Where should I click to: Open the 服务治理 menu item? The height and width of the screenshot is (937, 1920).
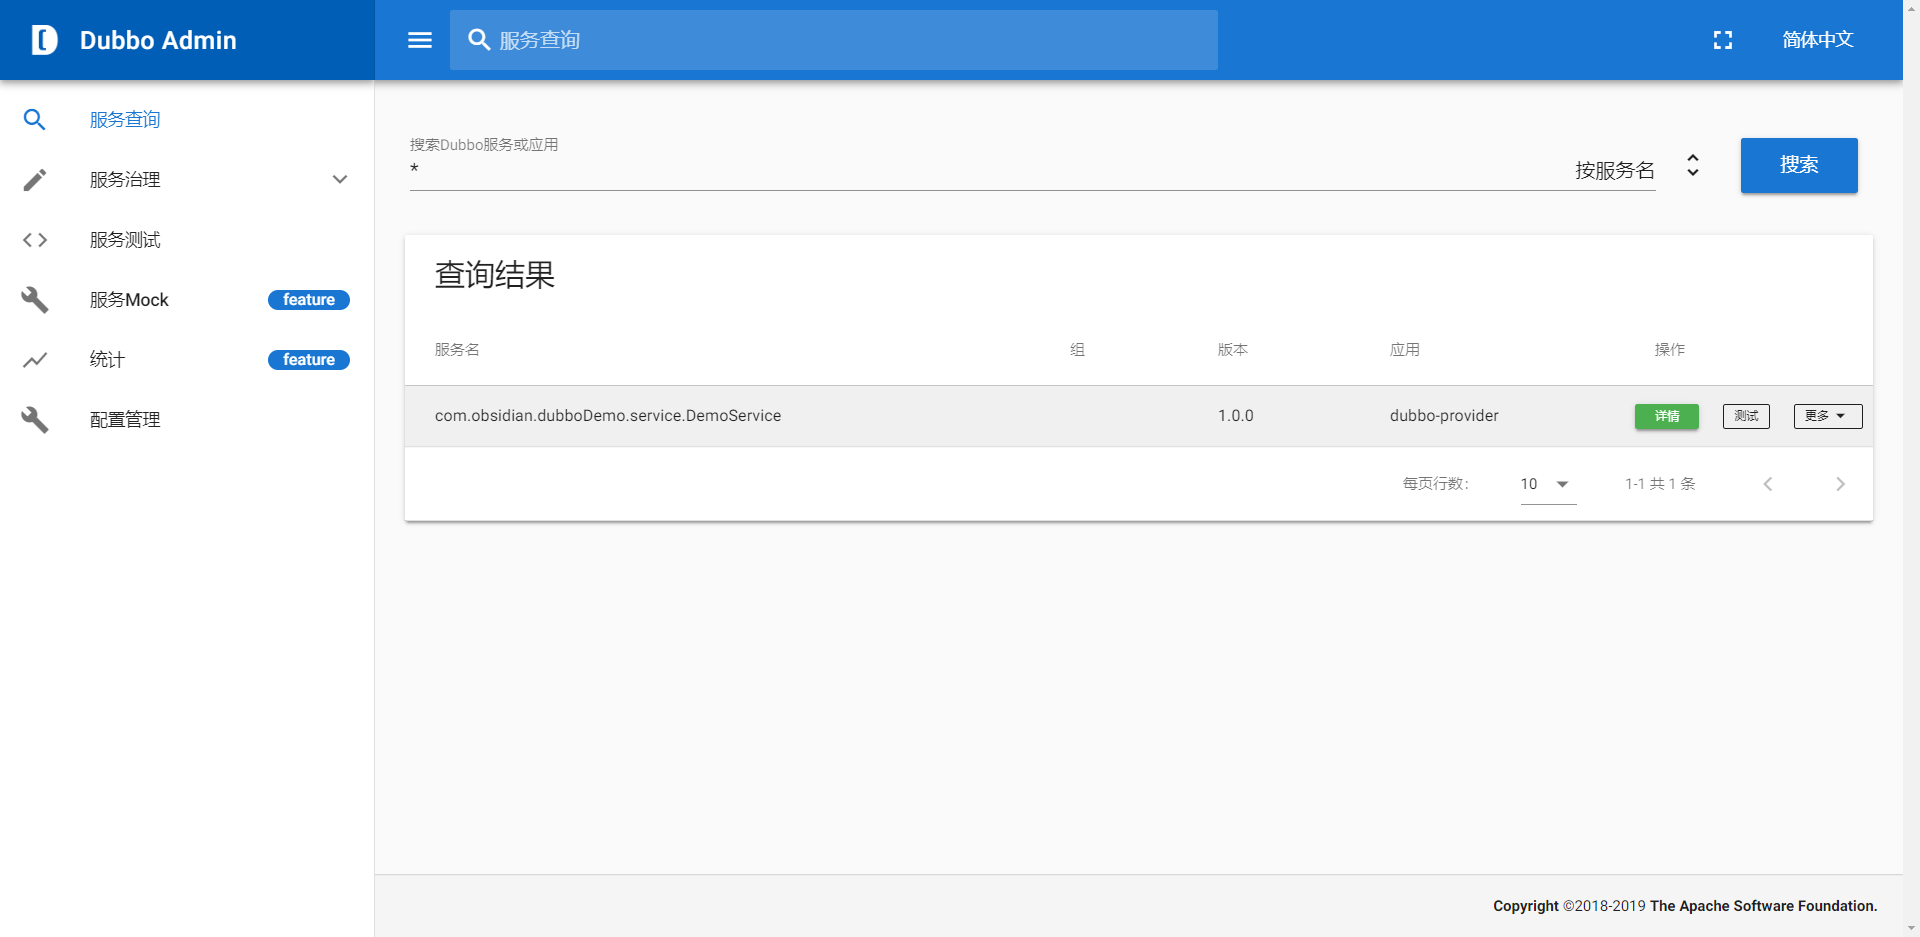point(187,180)
